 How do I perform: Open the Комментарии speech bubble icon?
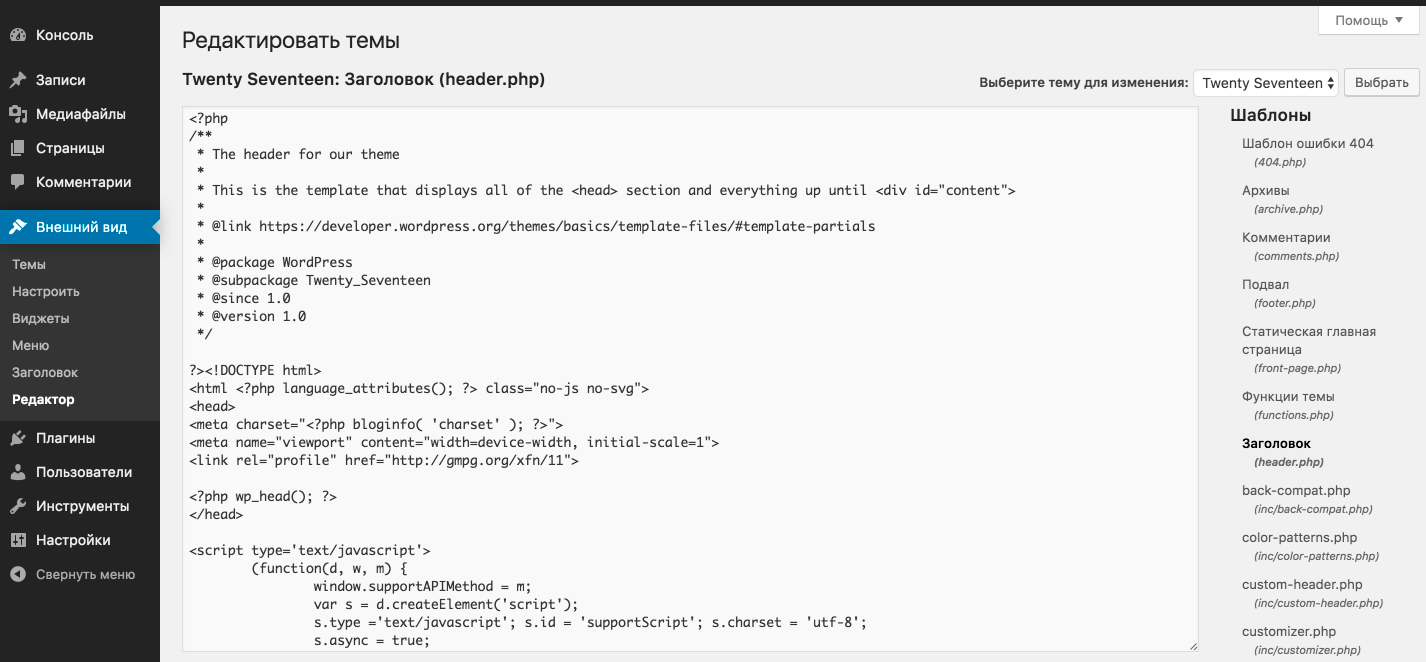pos(18,182)
